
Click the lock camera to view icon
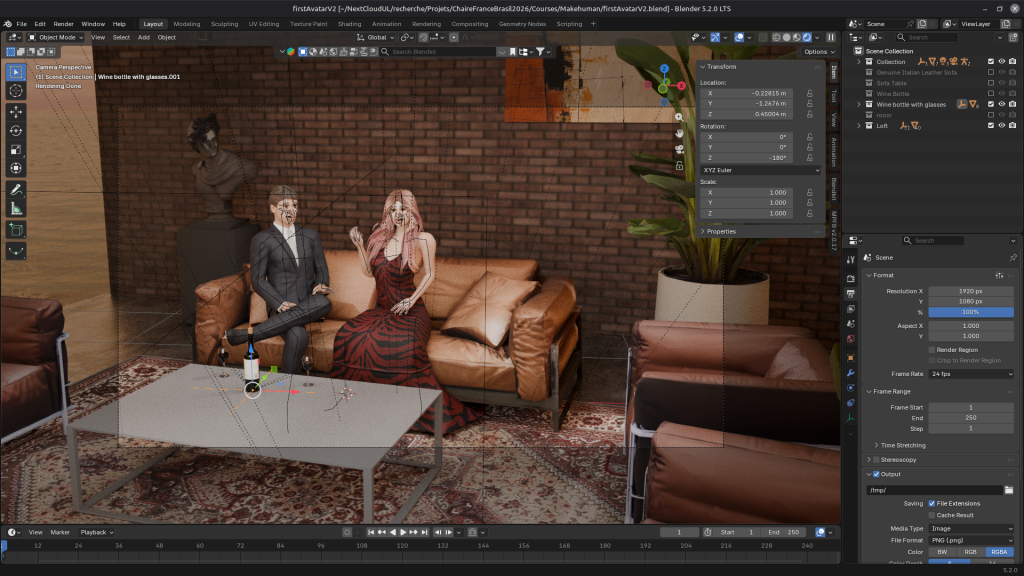coord(679,165)
